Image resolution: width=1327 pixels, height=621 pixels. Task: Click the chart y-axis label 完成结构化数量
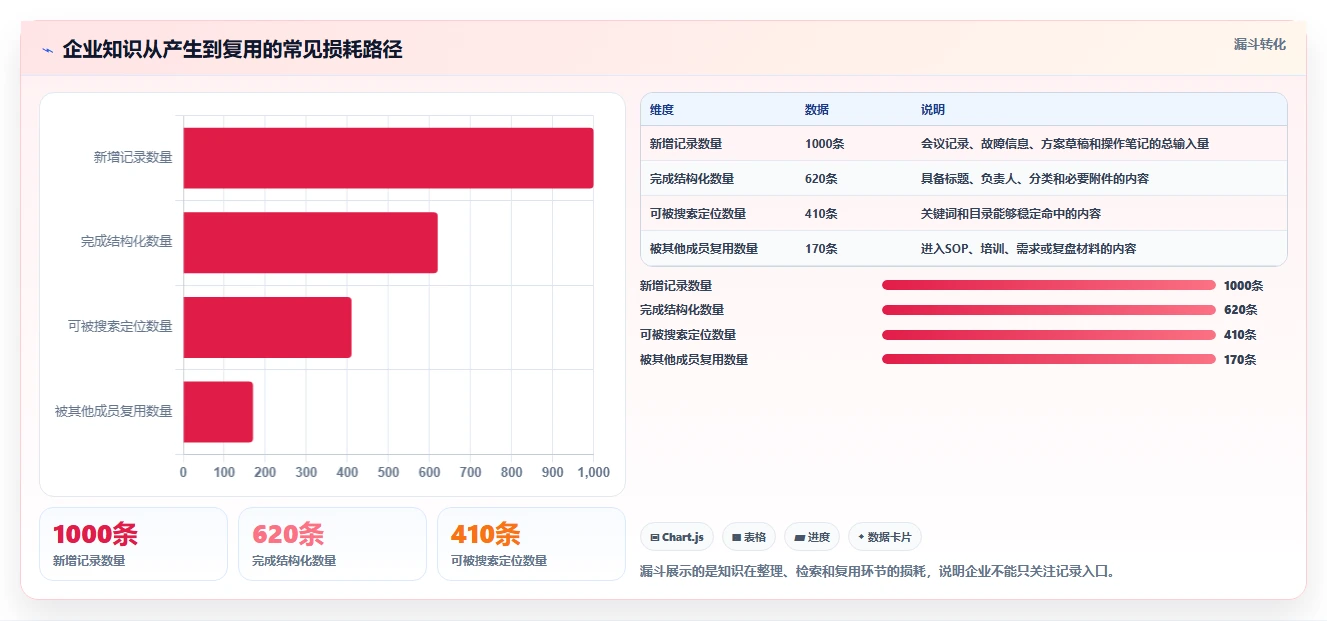[127, 242]
